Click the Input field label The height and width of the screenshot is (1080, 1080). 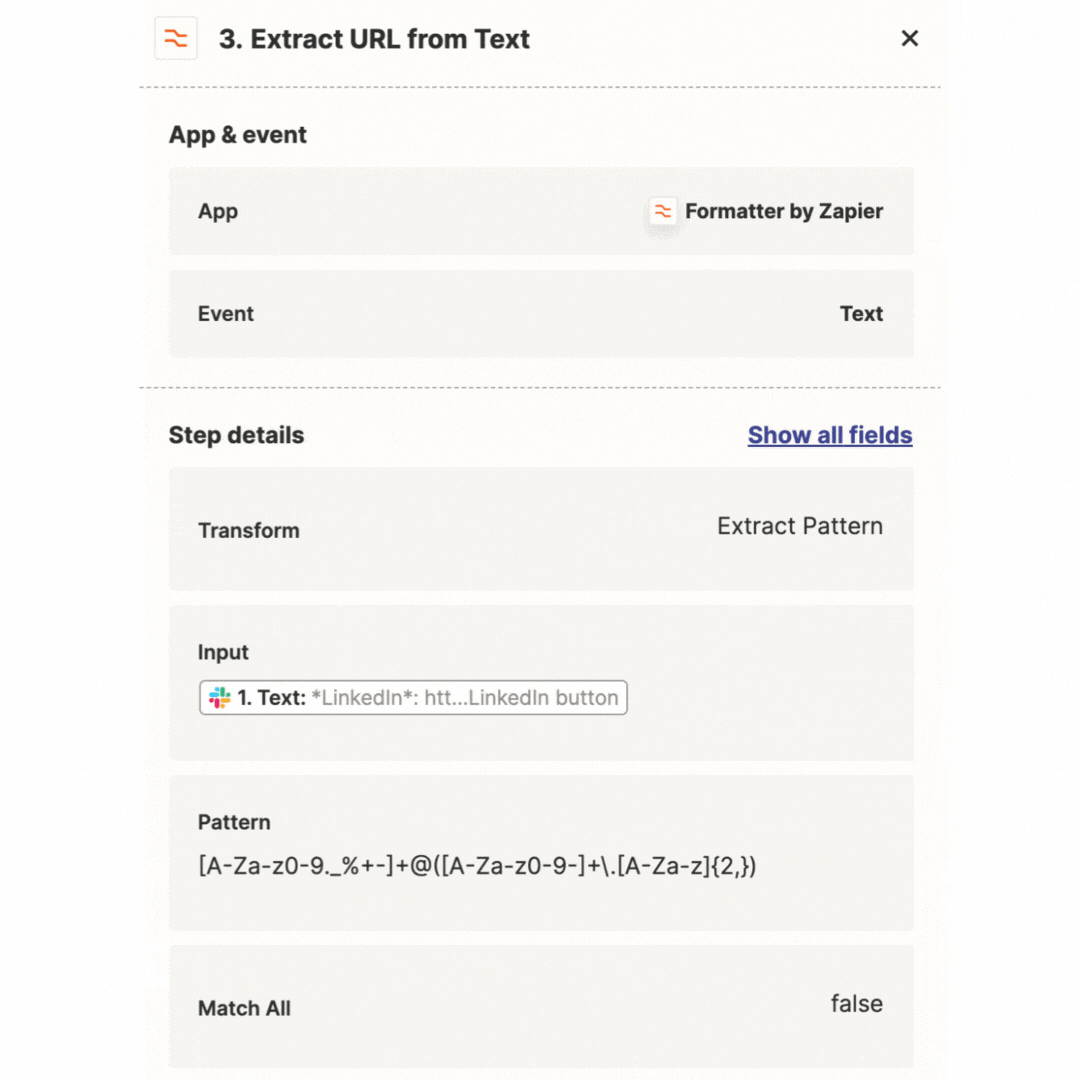point(223,652)
